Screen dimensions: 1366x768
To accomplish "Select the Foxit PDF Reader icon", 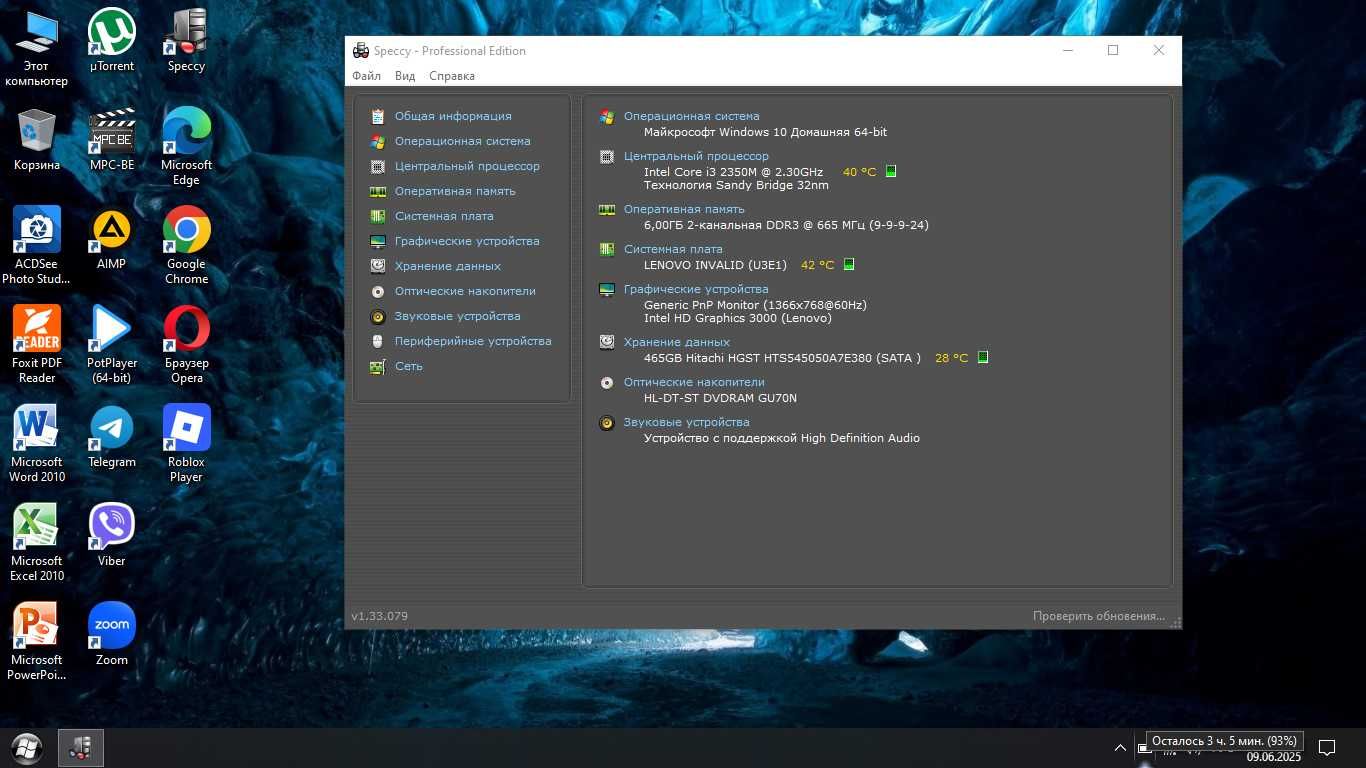I will [37, 345].
